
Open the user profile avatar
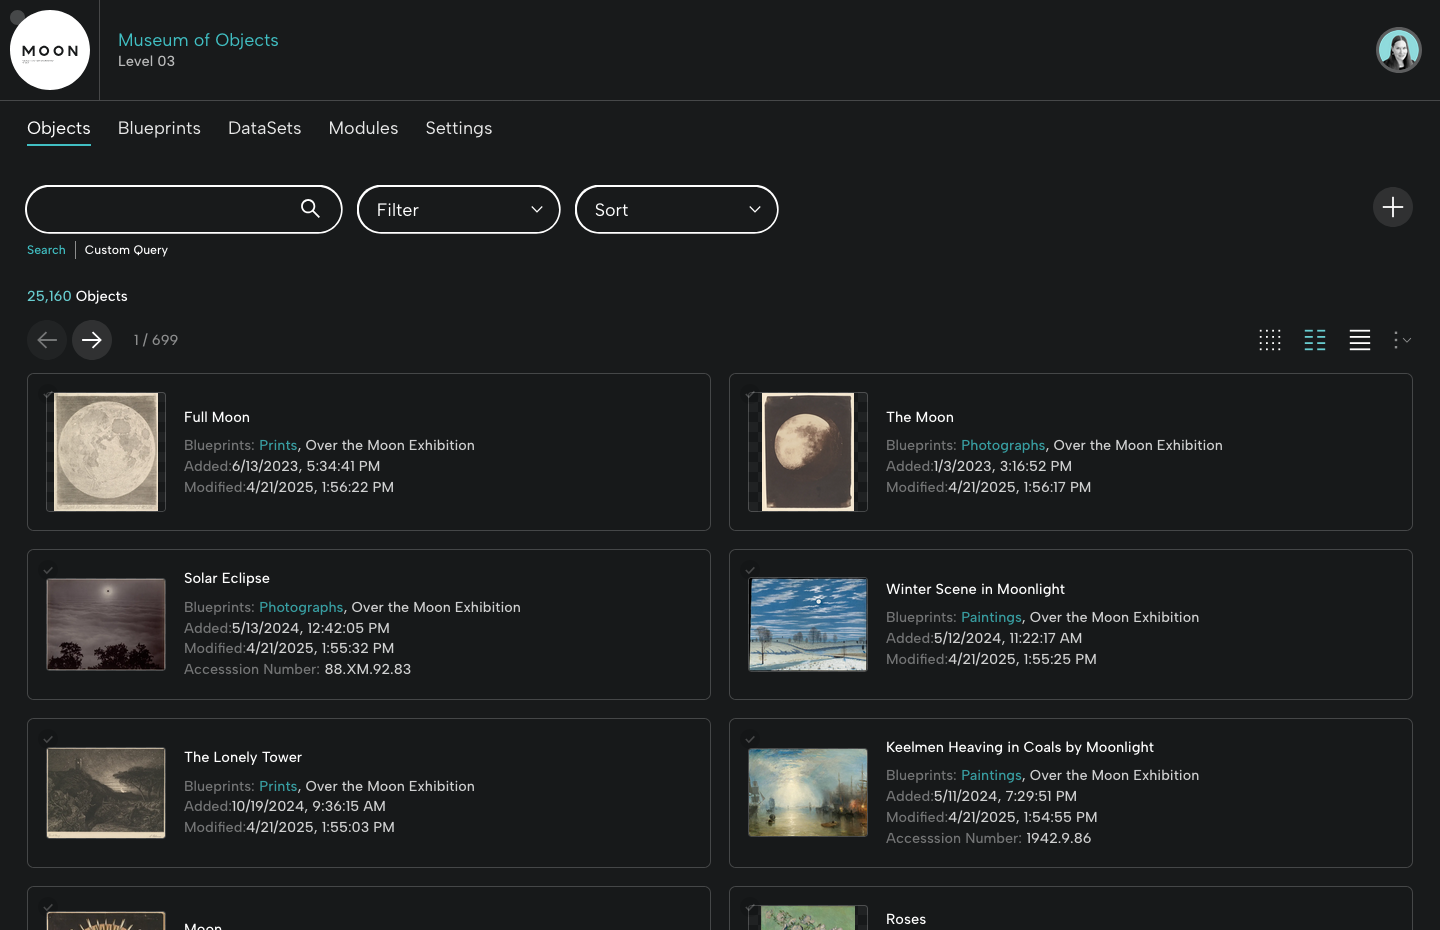click(1398, 49)
